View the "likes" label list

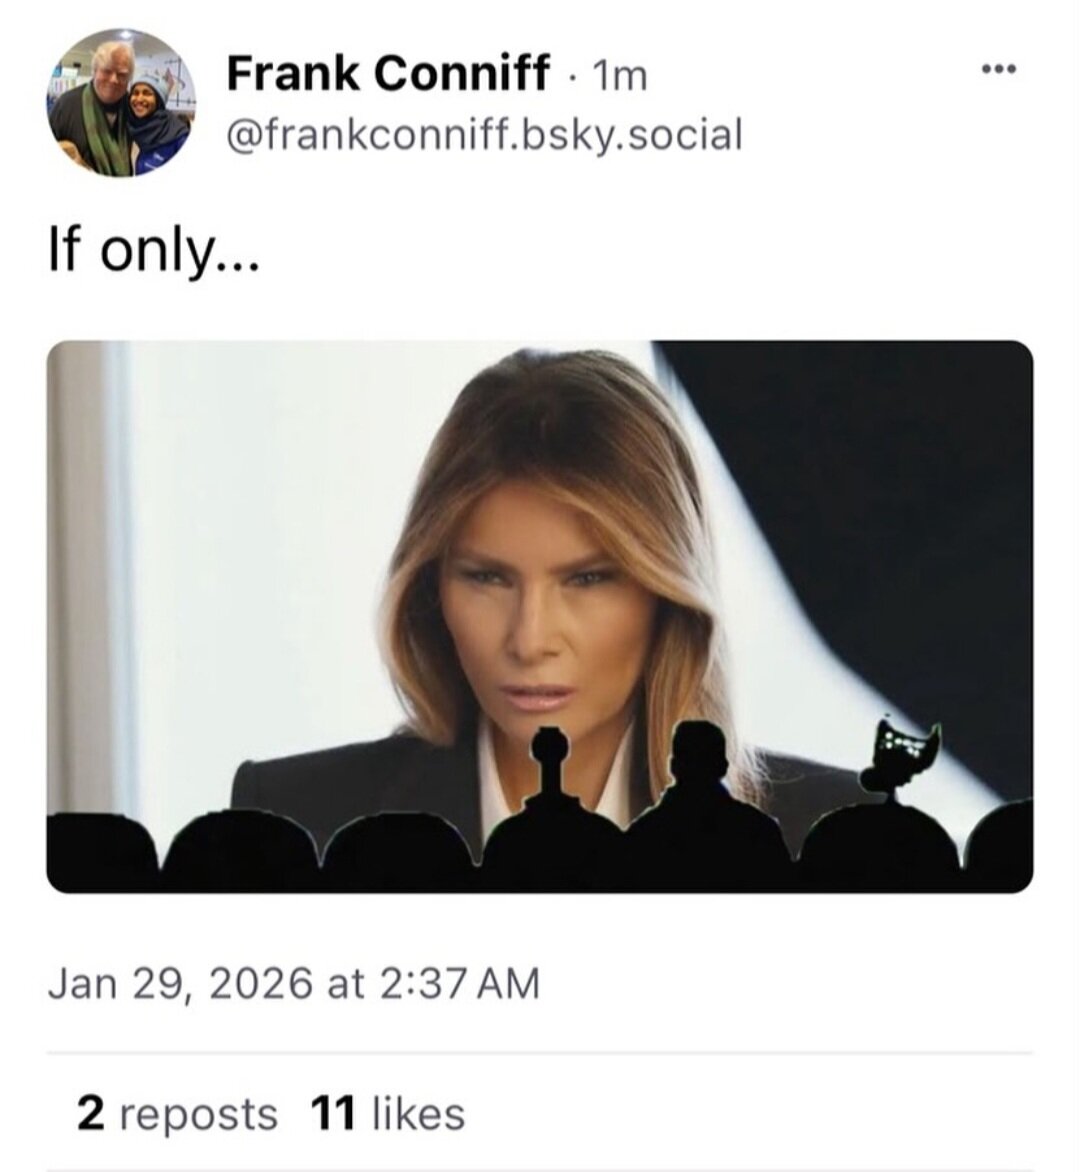tap(418, 1114)
